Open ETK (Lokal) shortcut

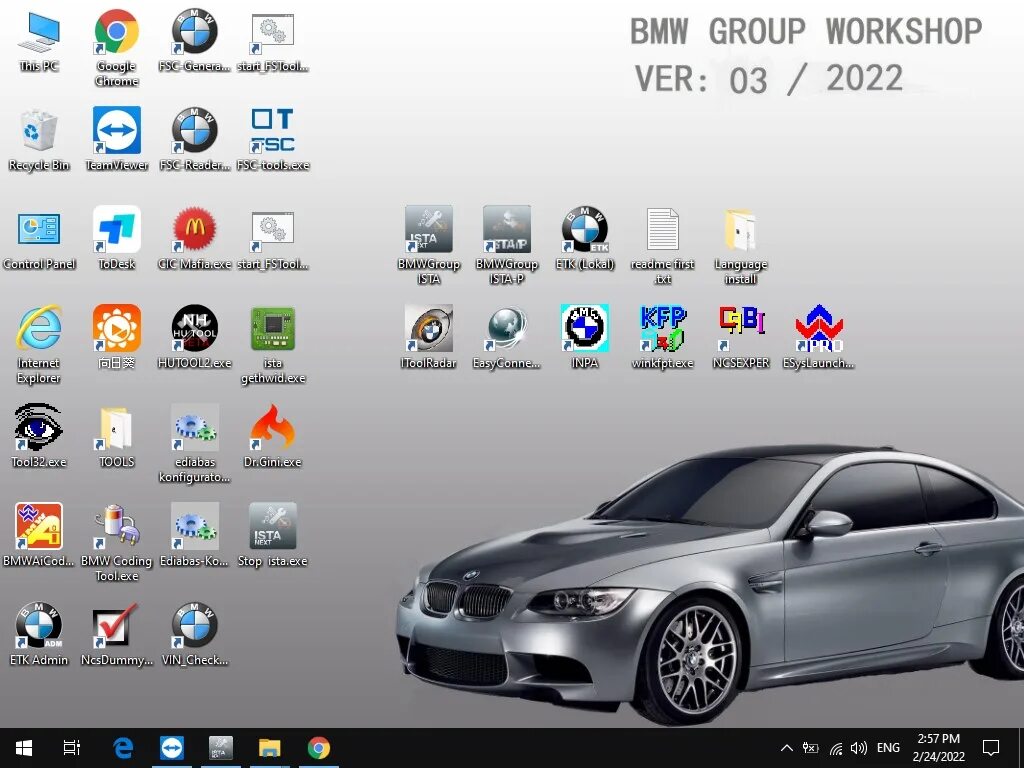tap(585, 238)
